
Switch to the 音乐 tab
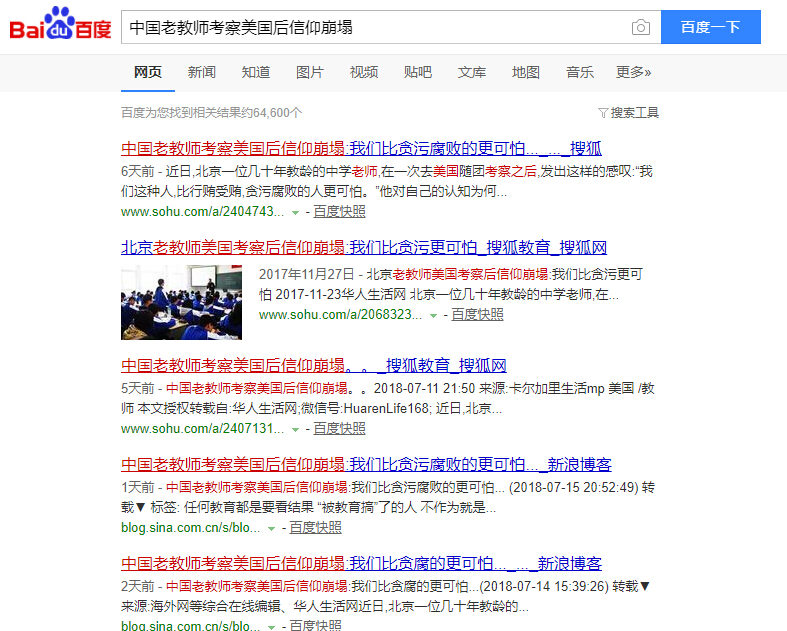click(580, 72)
